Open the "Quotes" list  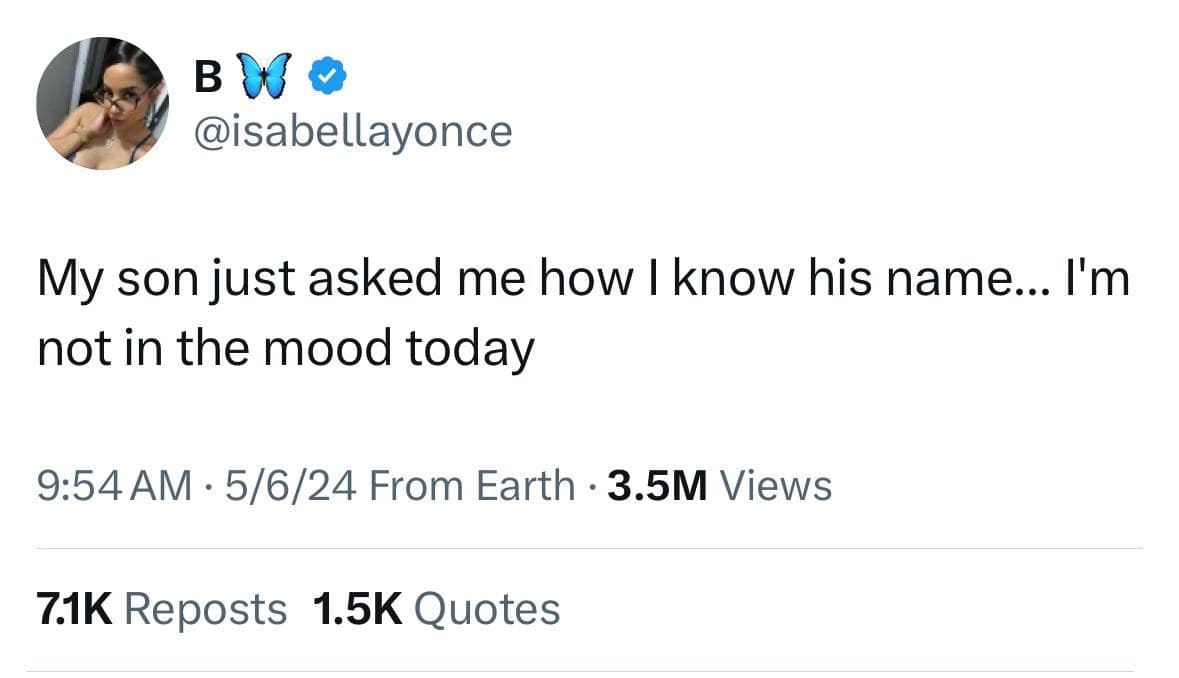point(486,608)
